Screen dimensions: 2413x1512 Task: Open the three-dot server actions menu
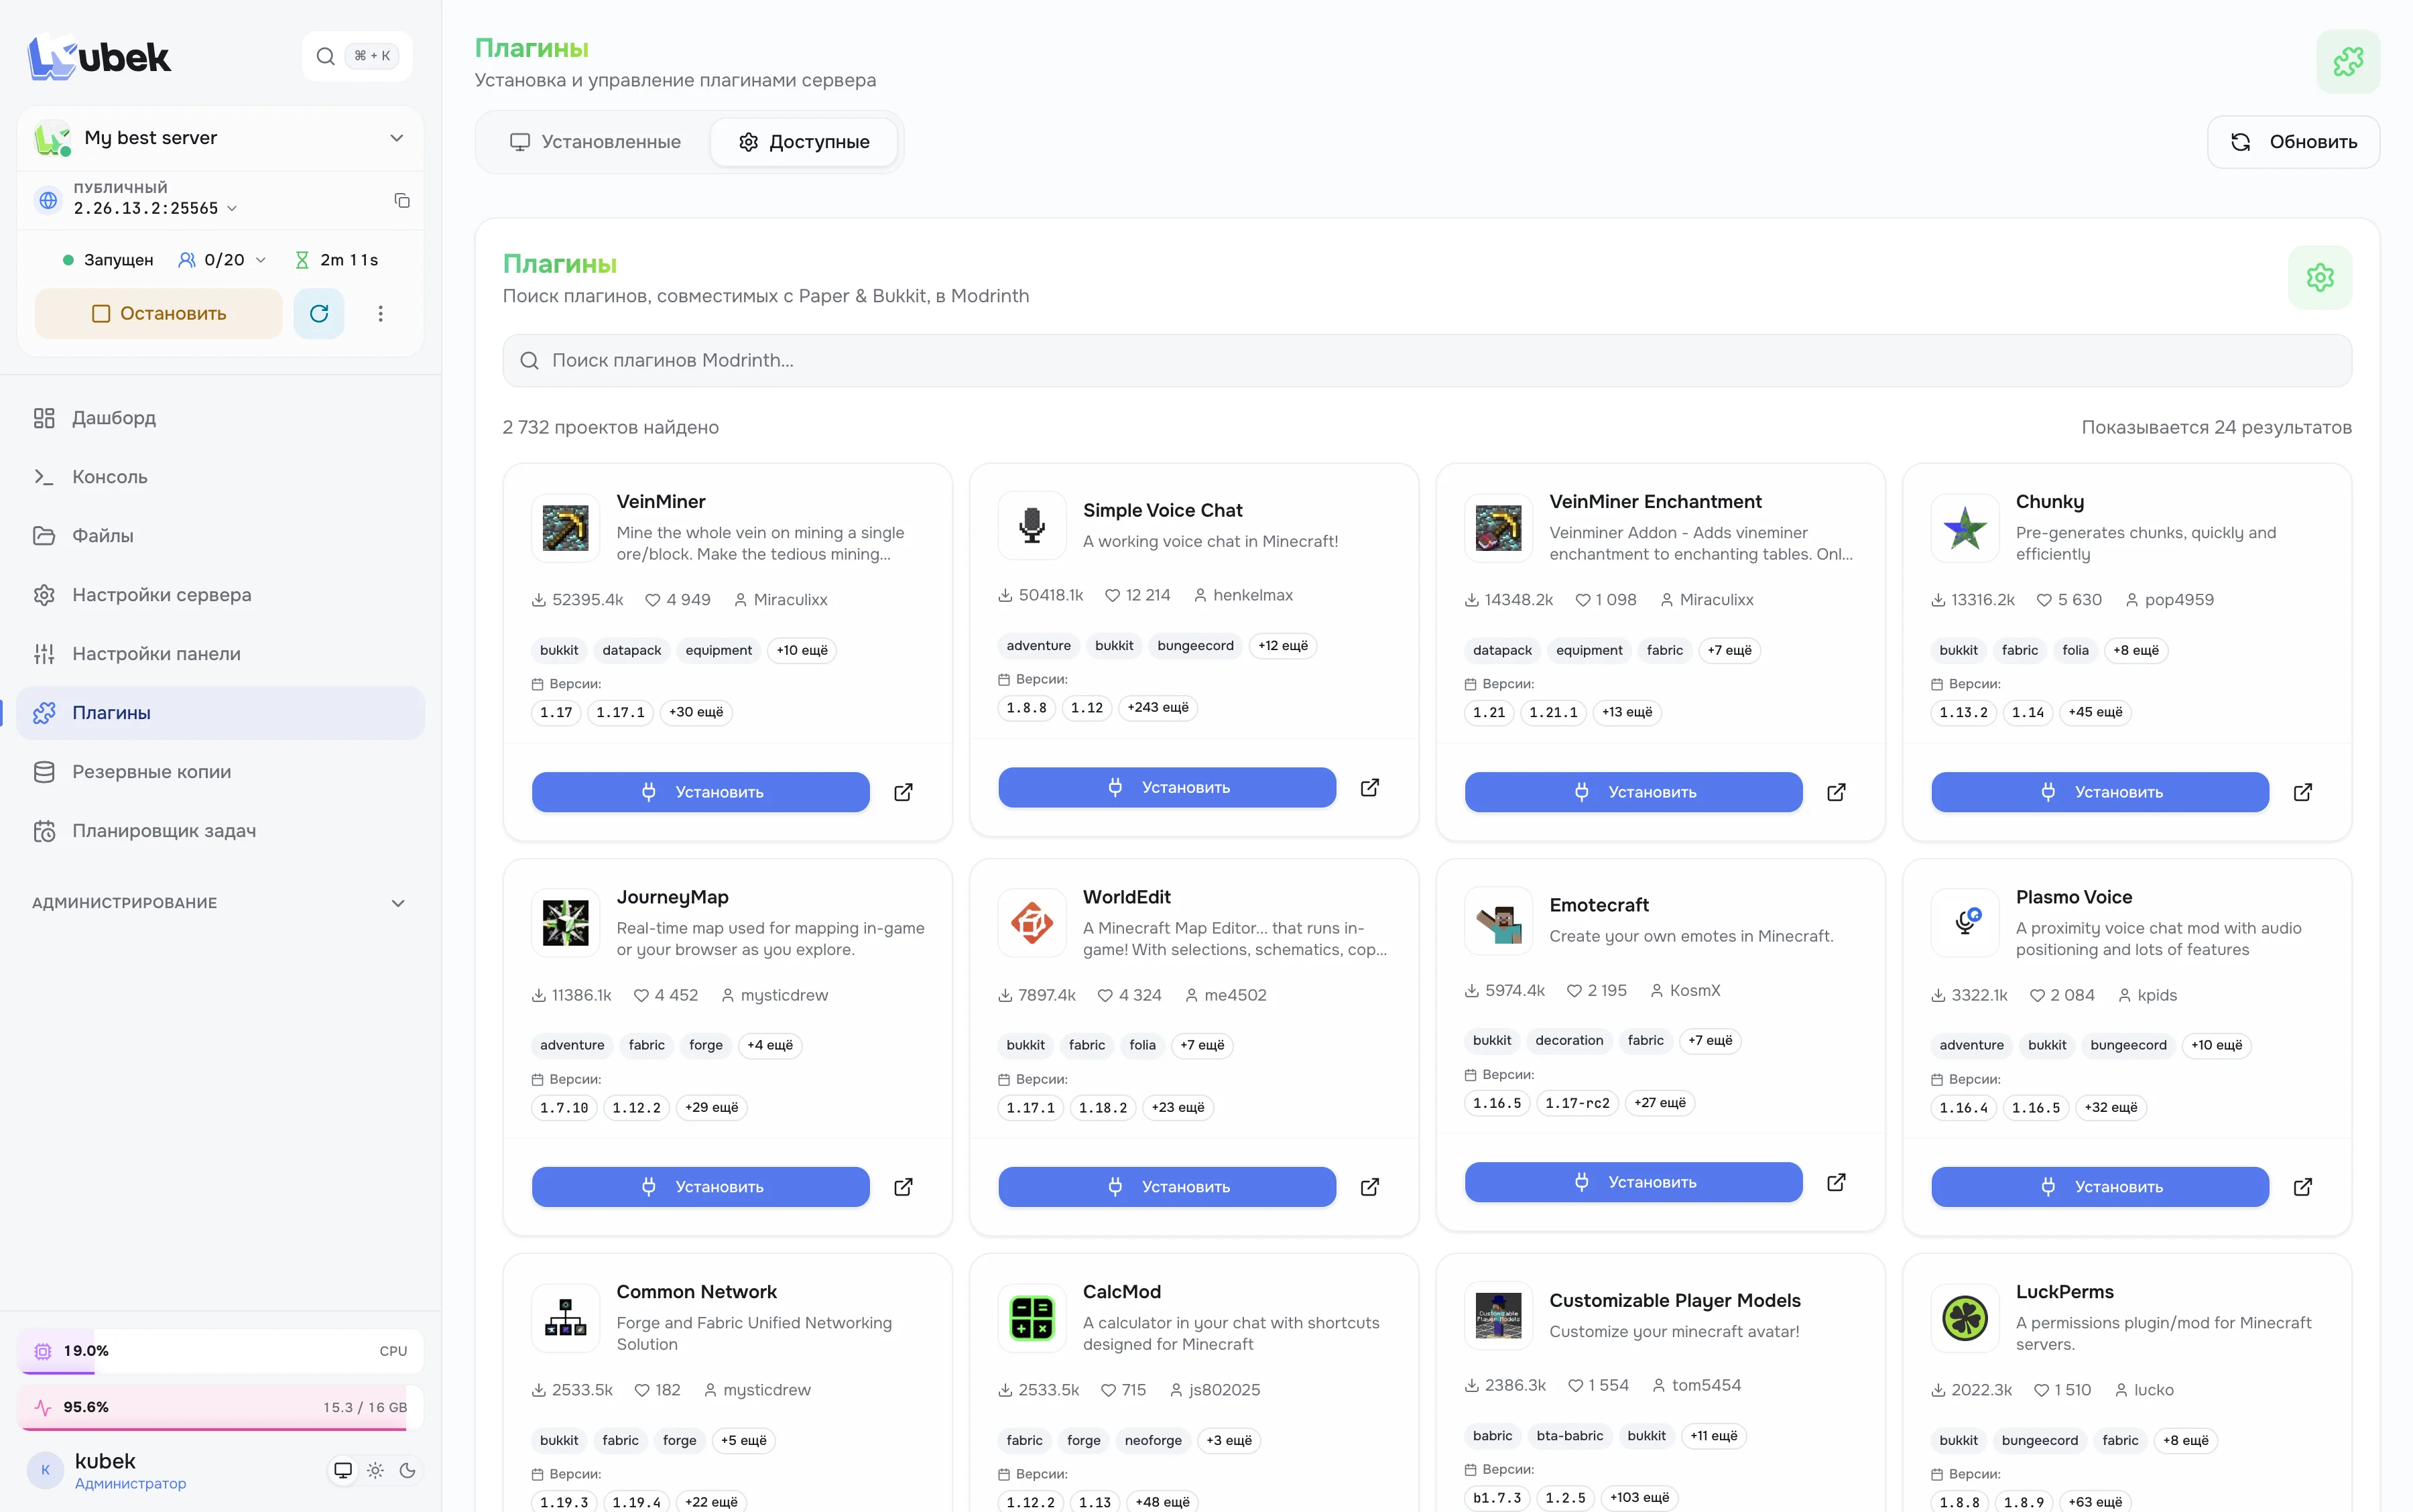pyautogui.click(x=381, y=314)
